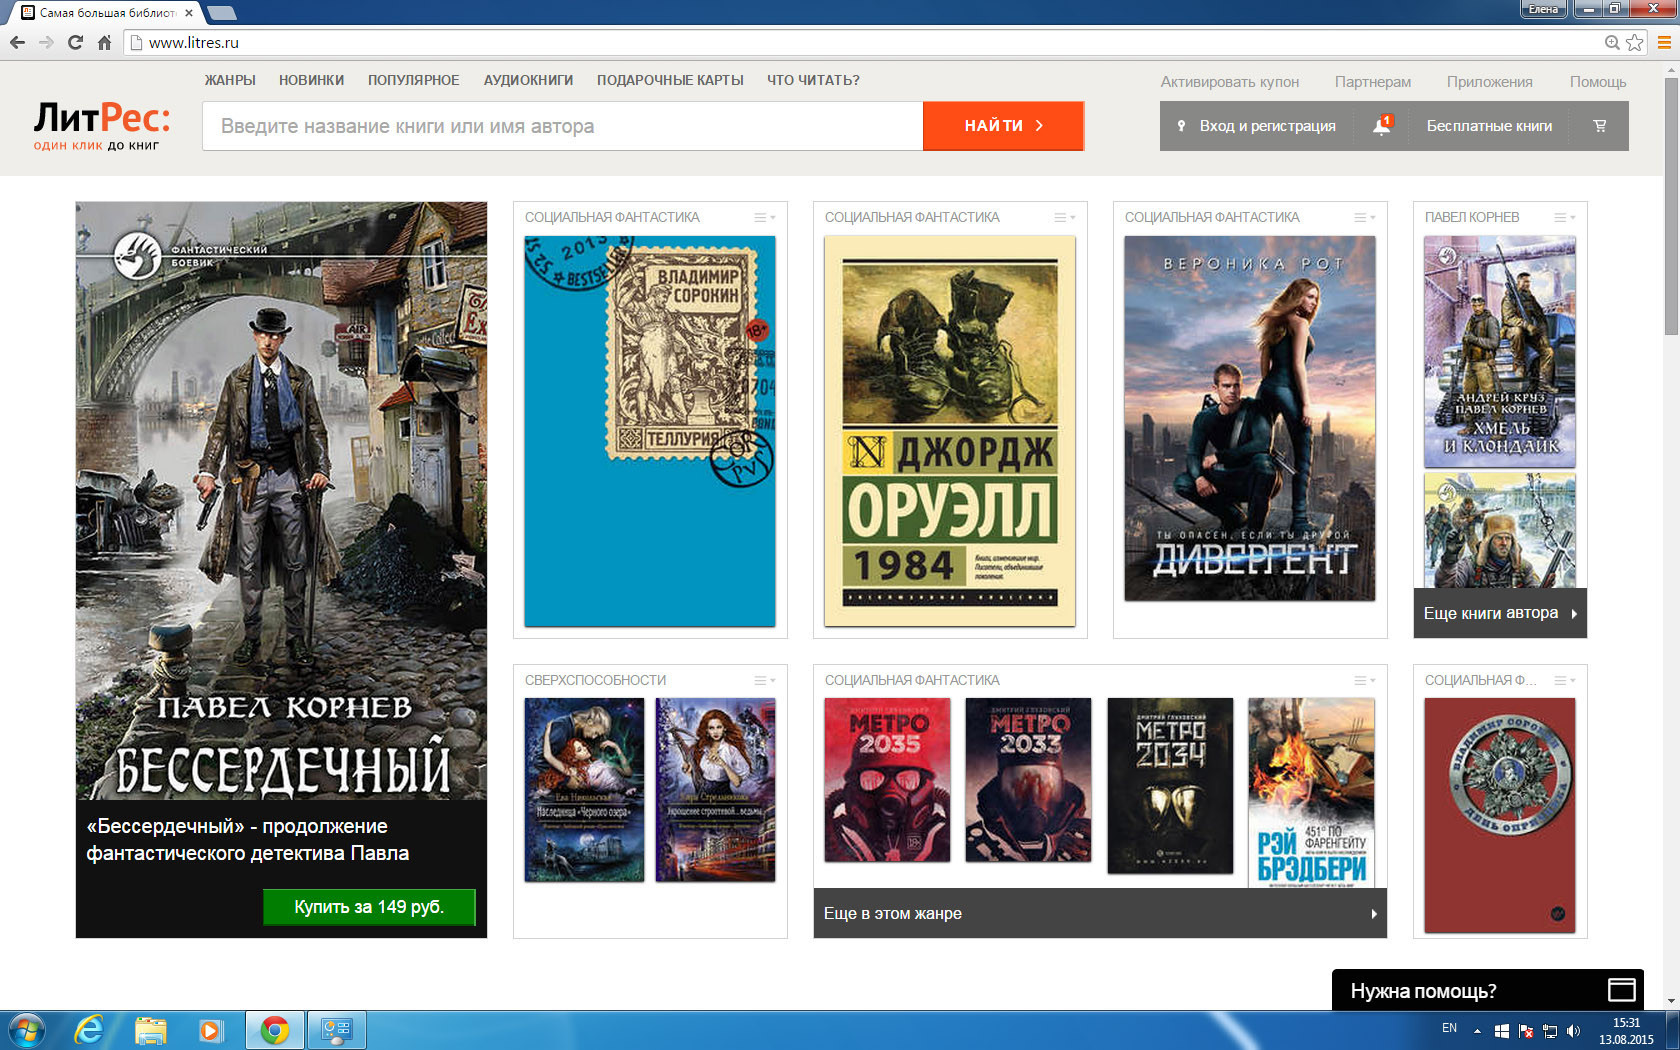Click the browser reload icon

tap(75, 42)
